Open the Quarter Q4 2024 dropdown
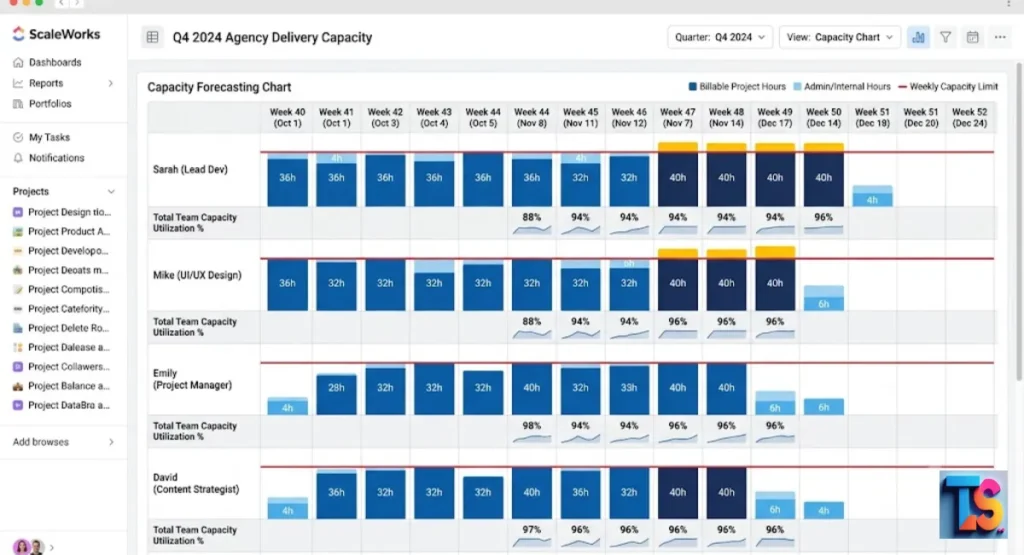Image resolution: width=1024 pixels, height=555 pixels. coord(720,37)
